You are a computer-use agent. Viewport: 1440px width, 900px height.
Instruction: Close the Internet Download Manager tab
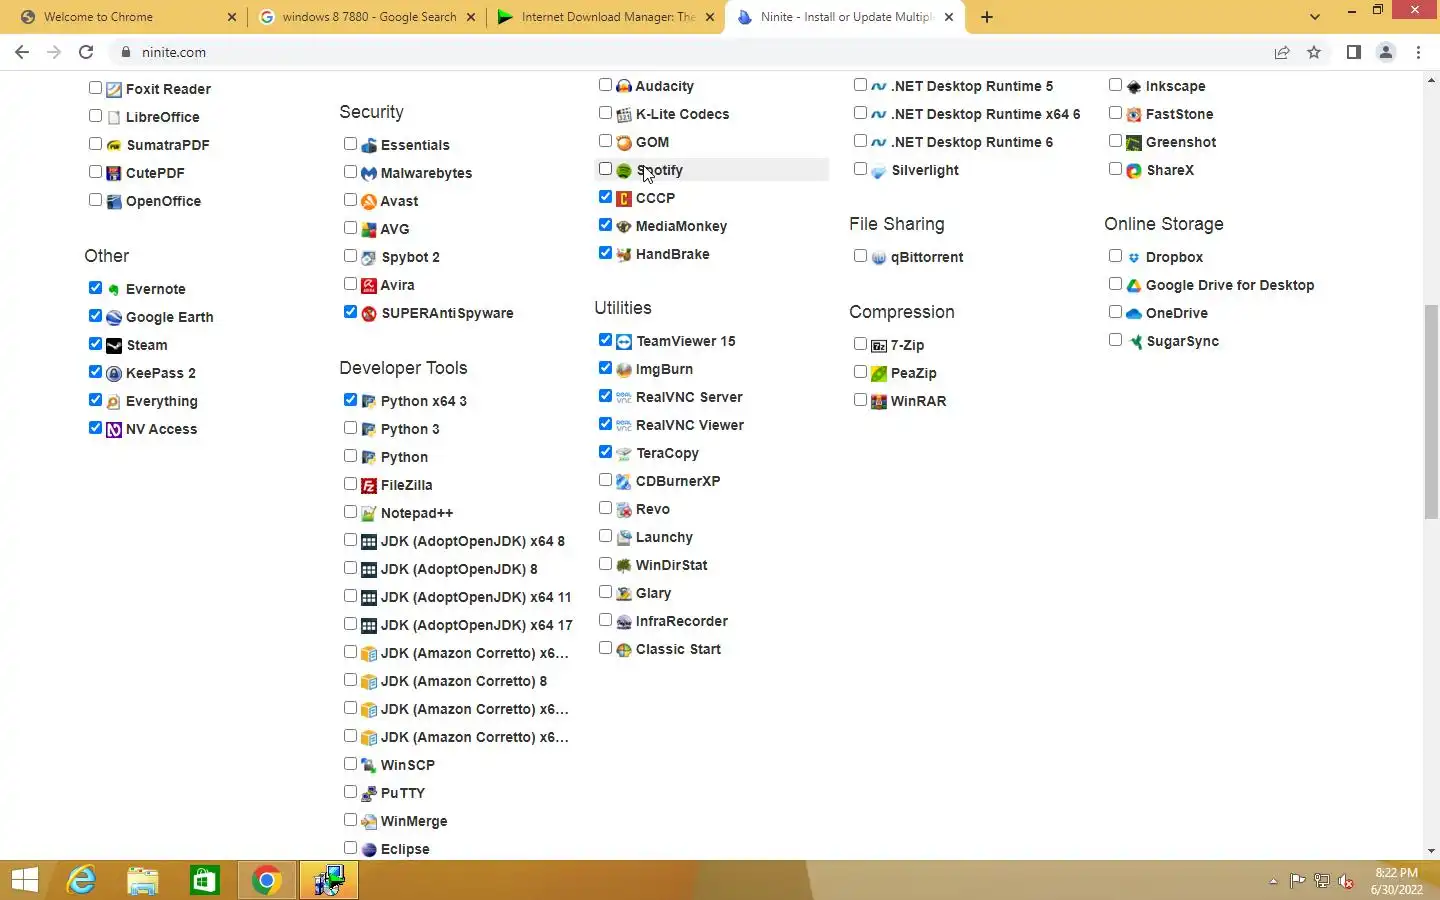tap(710, 17)
